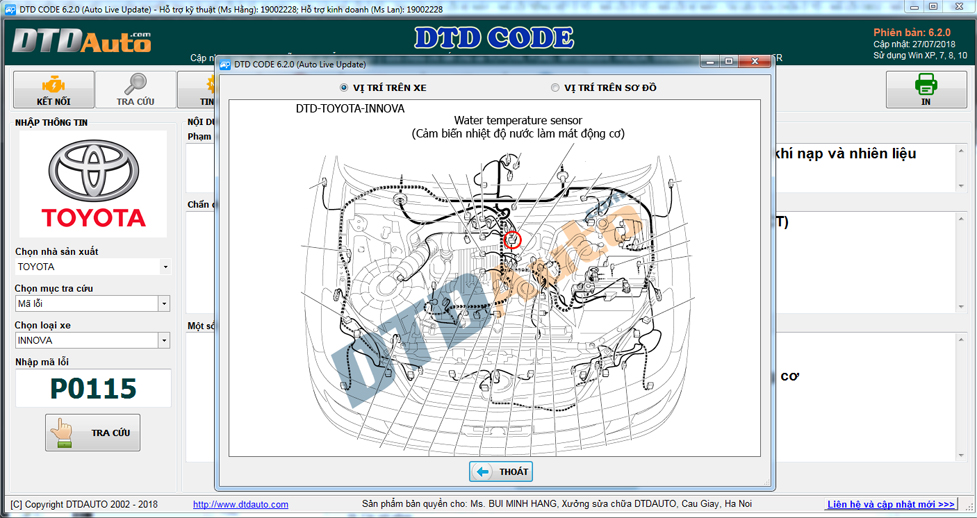Minimize the DTD CODE popup dialog
This screenshot has width=977, height=518.
tap(711, 61)
